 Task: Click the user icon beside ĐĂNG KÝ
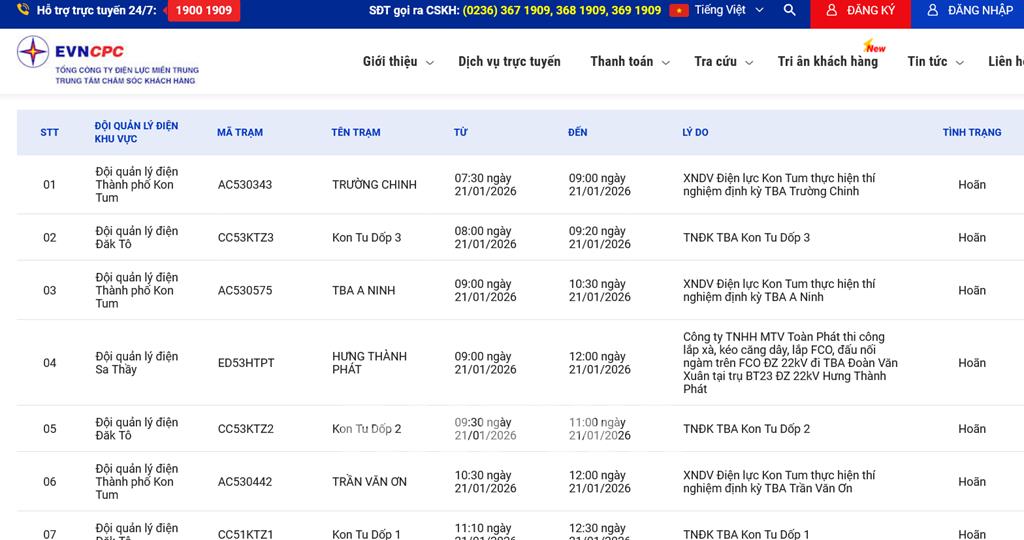click(x=831, y=10)
